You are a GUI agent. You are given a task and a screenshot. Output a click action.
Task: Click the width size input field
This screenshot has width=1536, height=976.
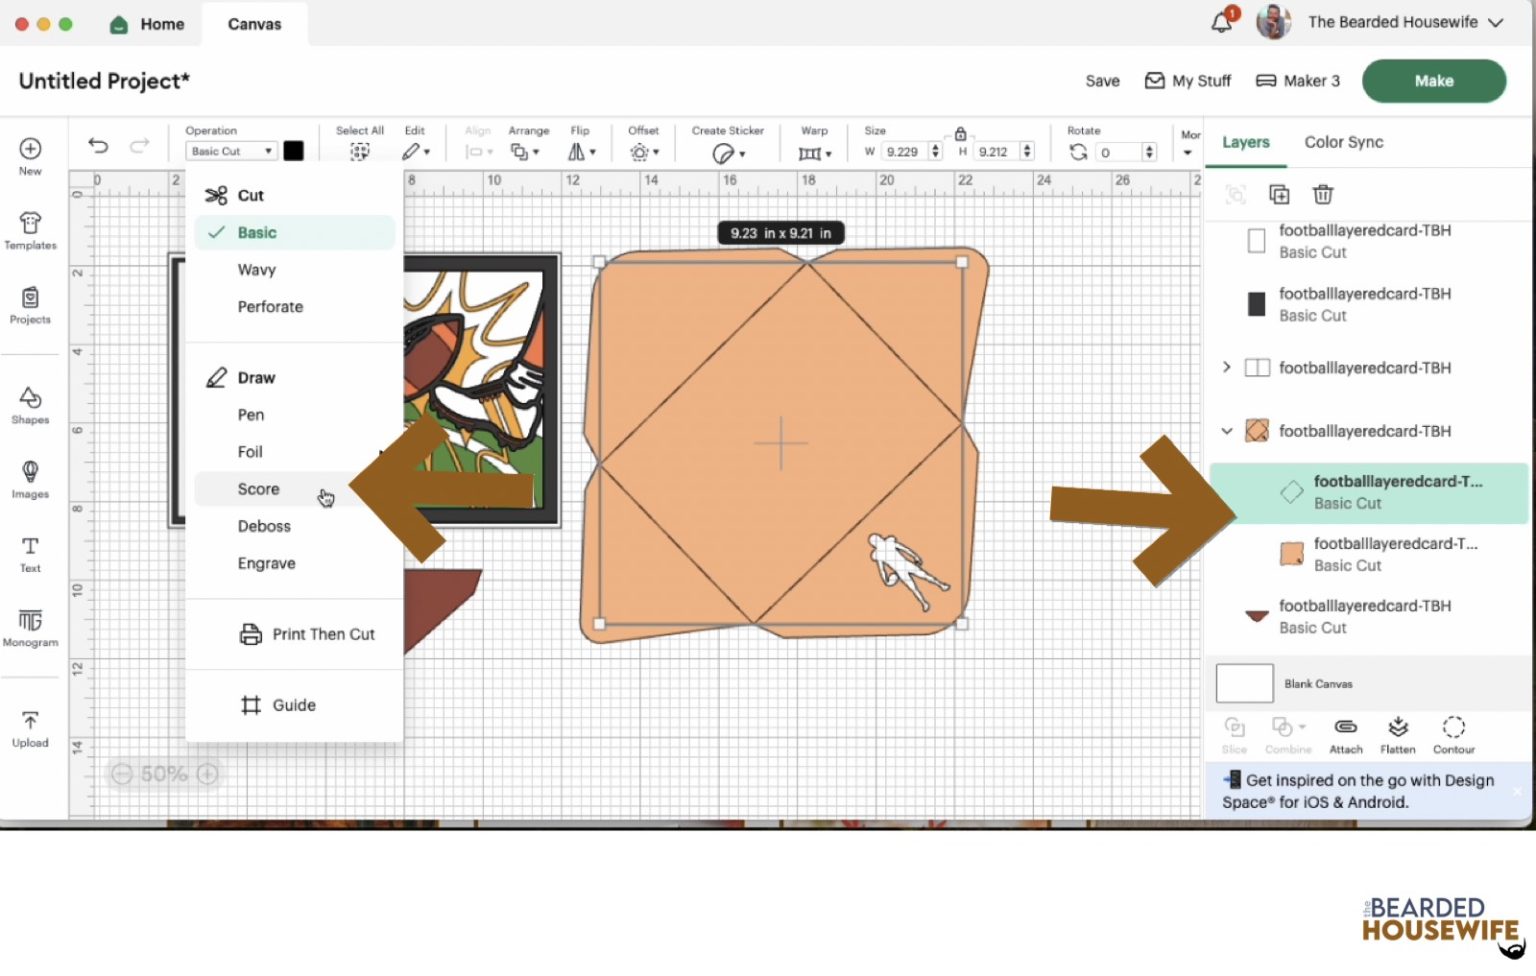click(x=903, y=152)
